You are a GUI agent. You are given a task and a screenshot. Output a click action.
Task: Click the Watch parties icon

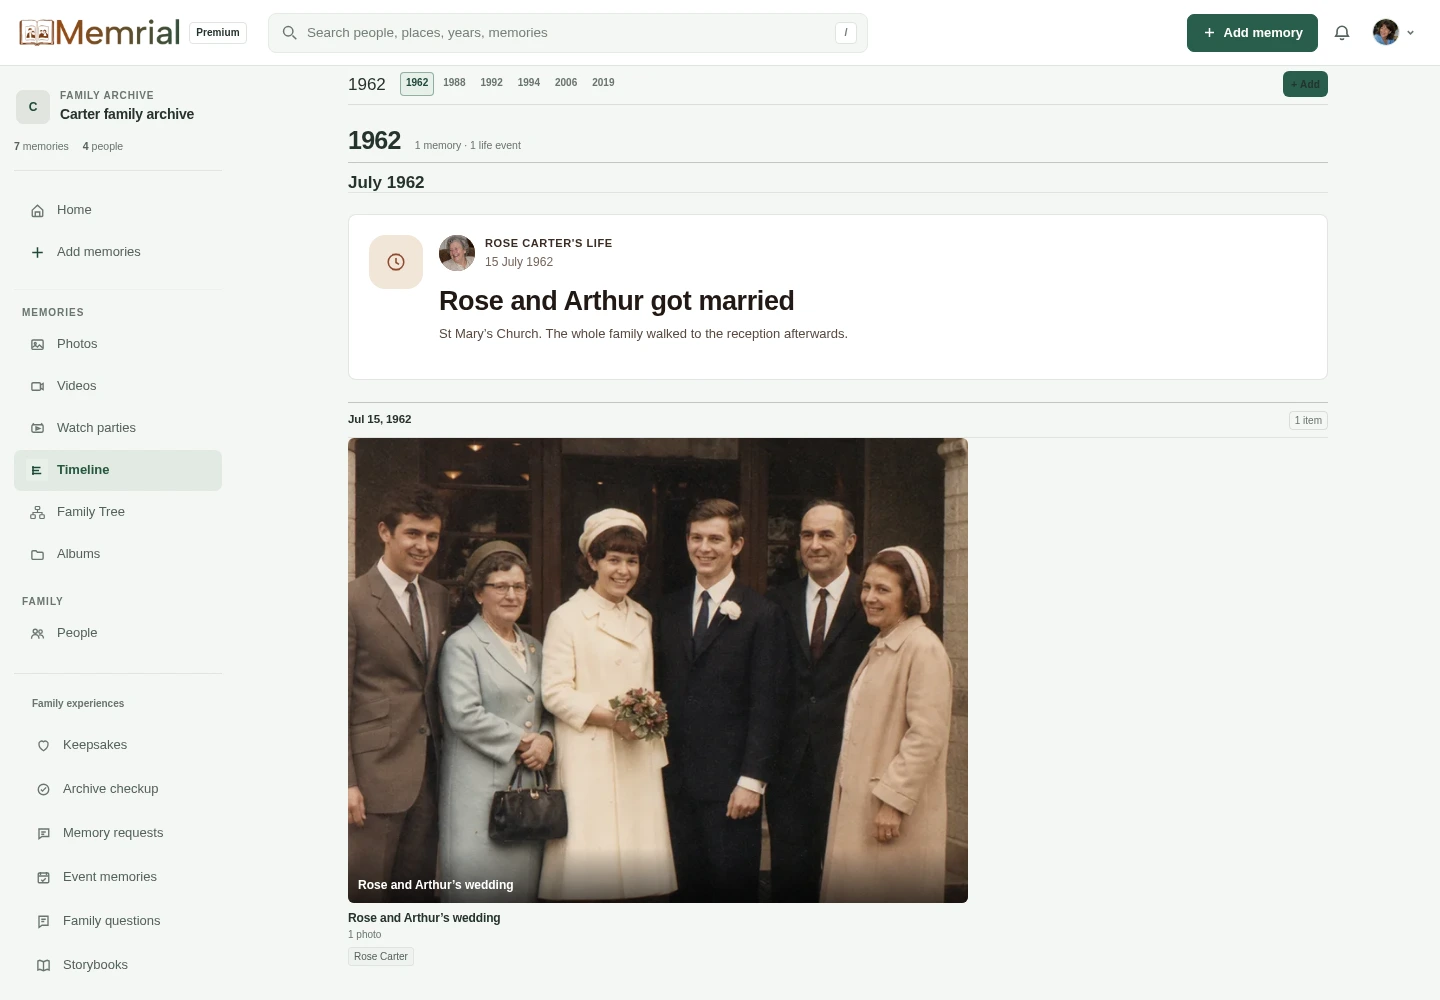tap(37, 428)
